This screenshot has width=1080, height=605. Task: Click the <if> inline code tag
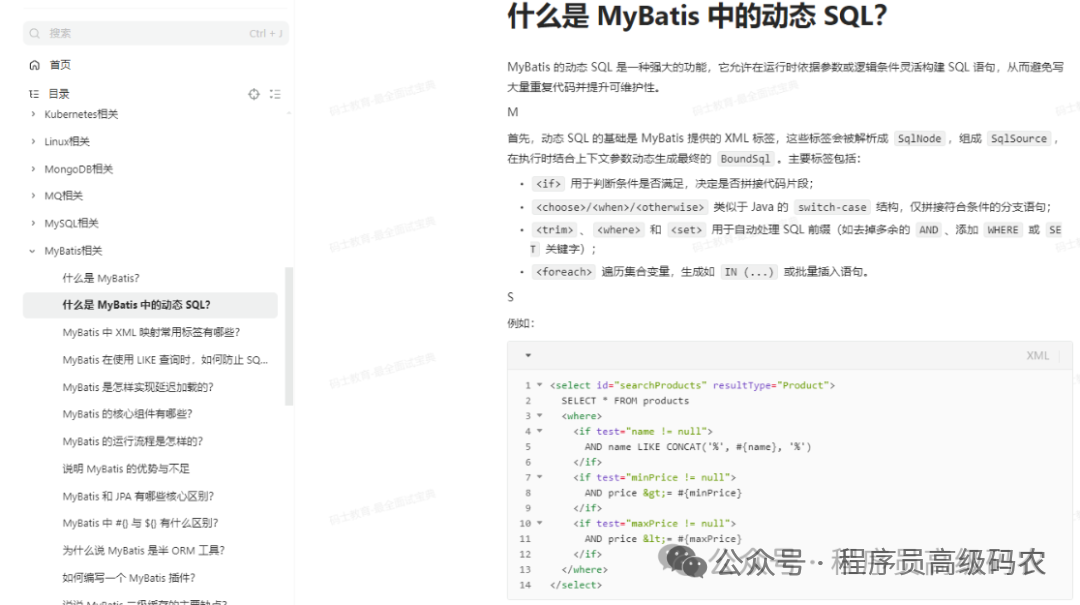(548, 183)
